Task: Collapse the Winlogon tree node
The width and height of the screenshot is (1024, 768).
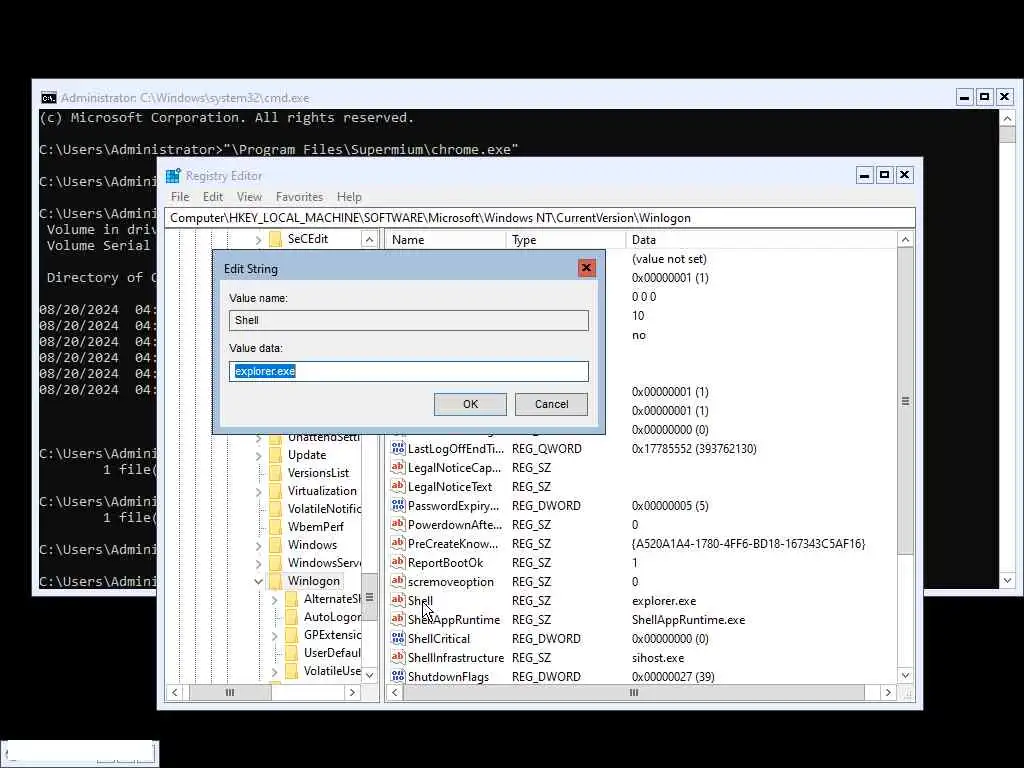Action: [x=259, y=581]
